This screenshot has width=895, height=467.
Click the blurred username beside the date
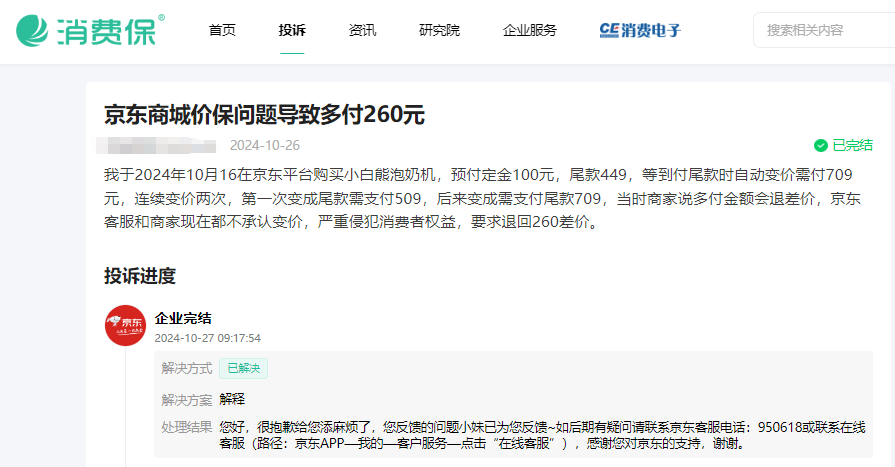coord(156,146)
